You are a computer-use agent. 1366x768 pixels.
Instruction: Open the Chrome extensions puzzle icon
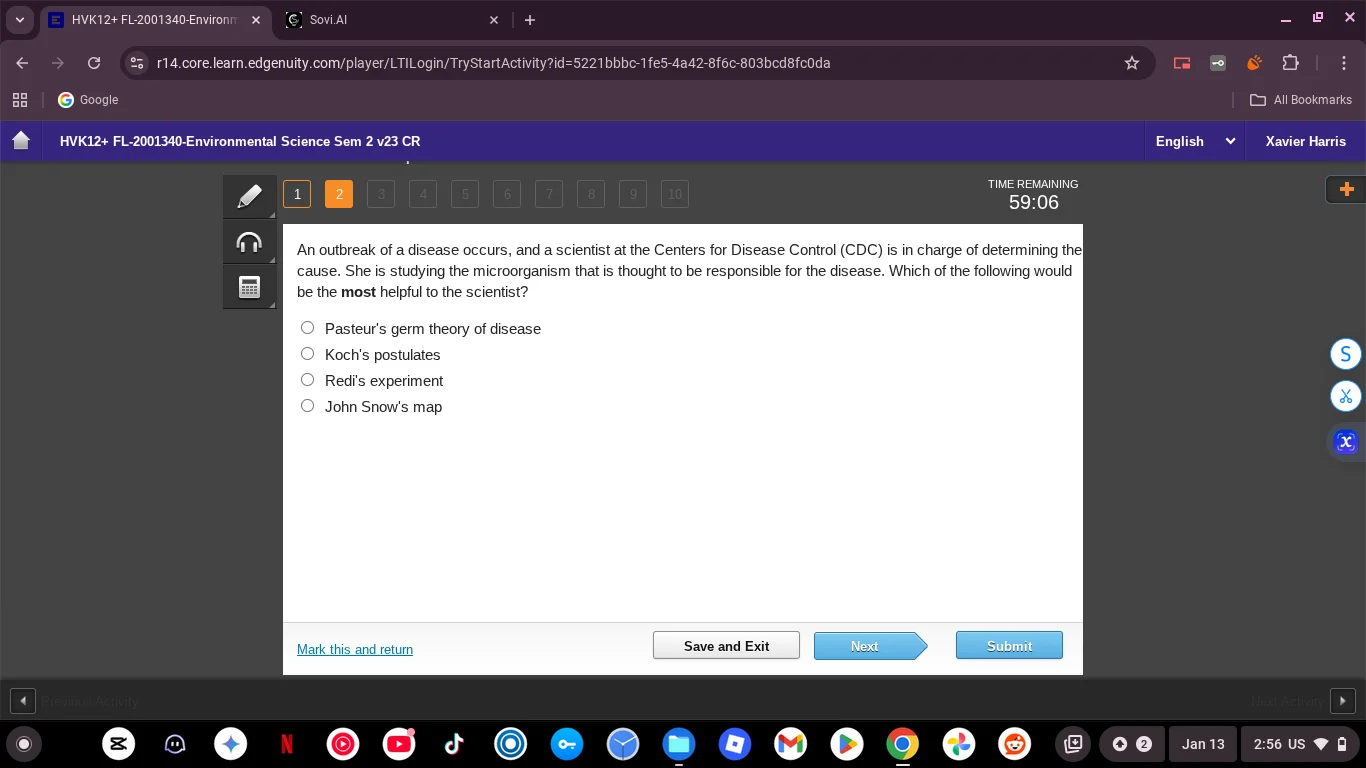[1290, 63]
